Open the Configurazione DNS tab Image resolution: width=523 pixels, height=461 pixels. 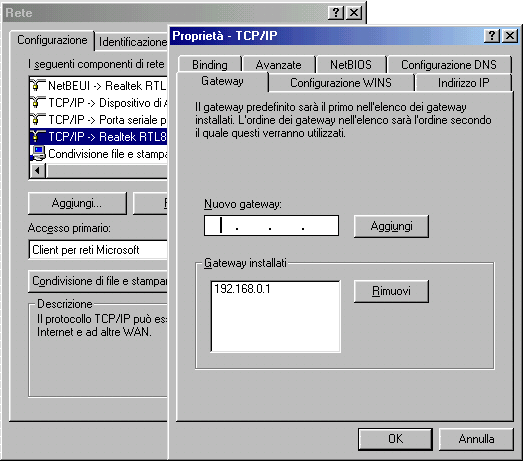(x=449, y=65)
